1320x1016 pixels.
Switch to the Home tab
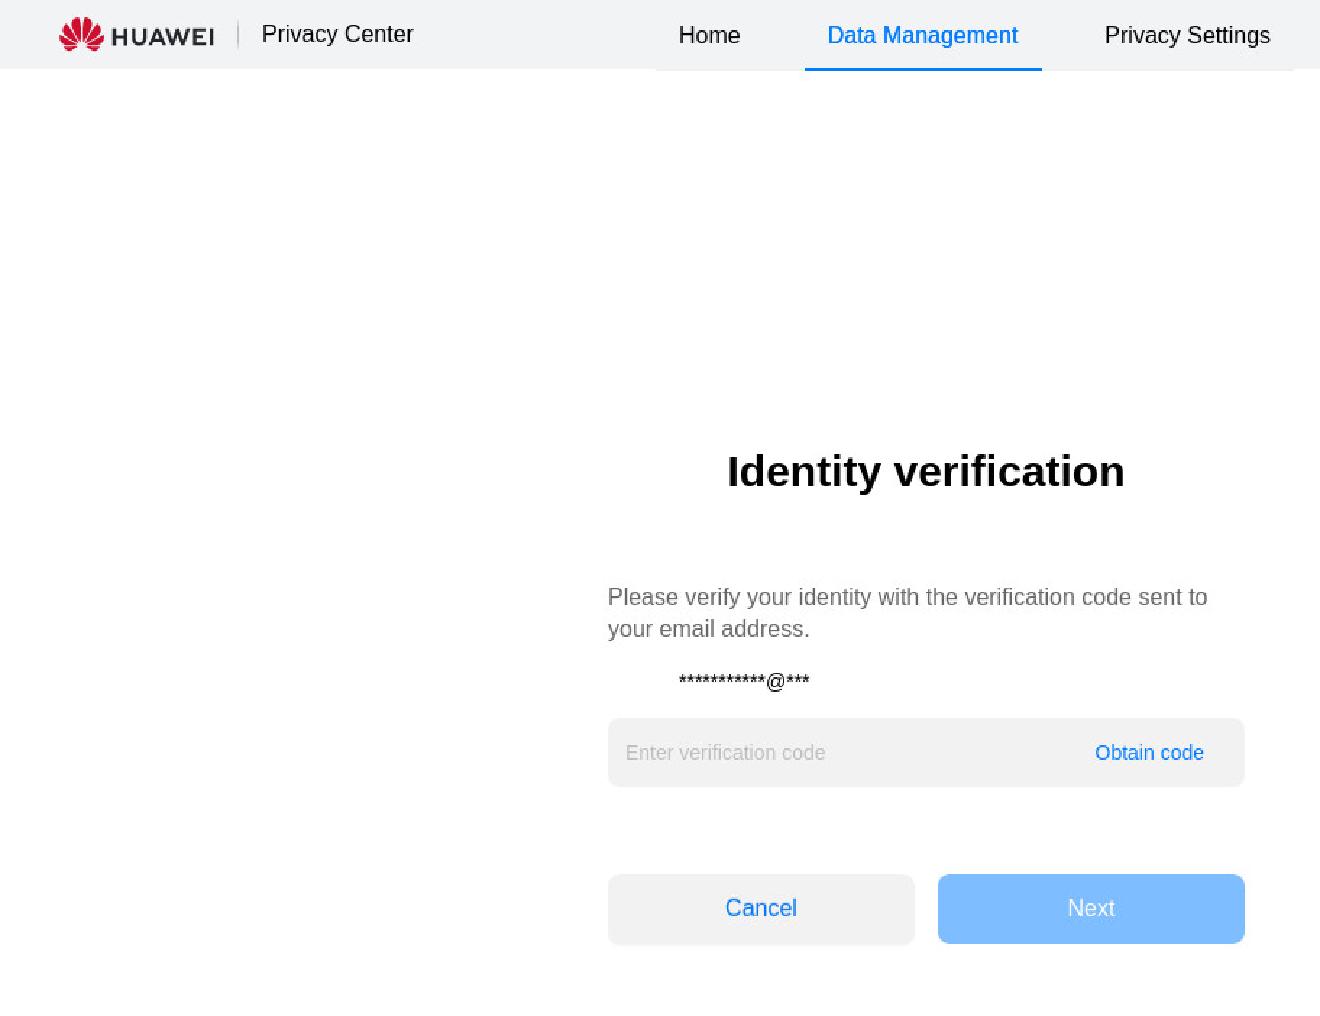pos(709,35)
